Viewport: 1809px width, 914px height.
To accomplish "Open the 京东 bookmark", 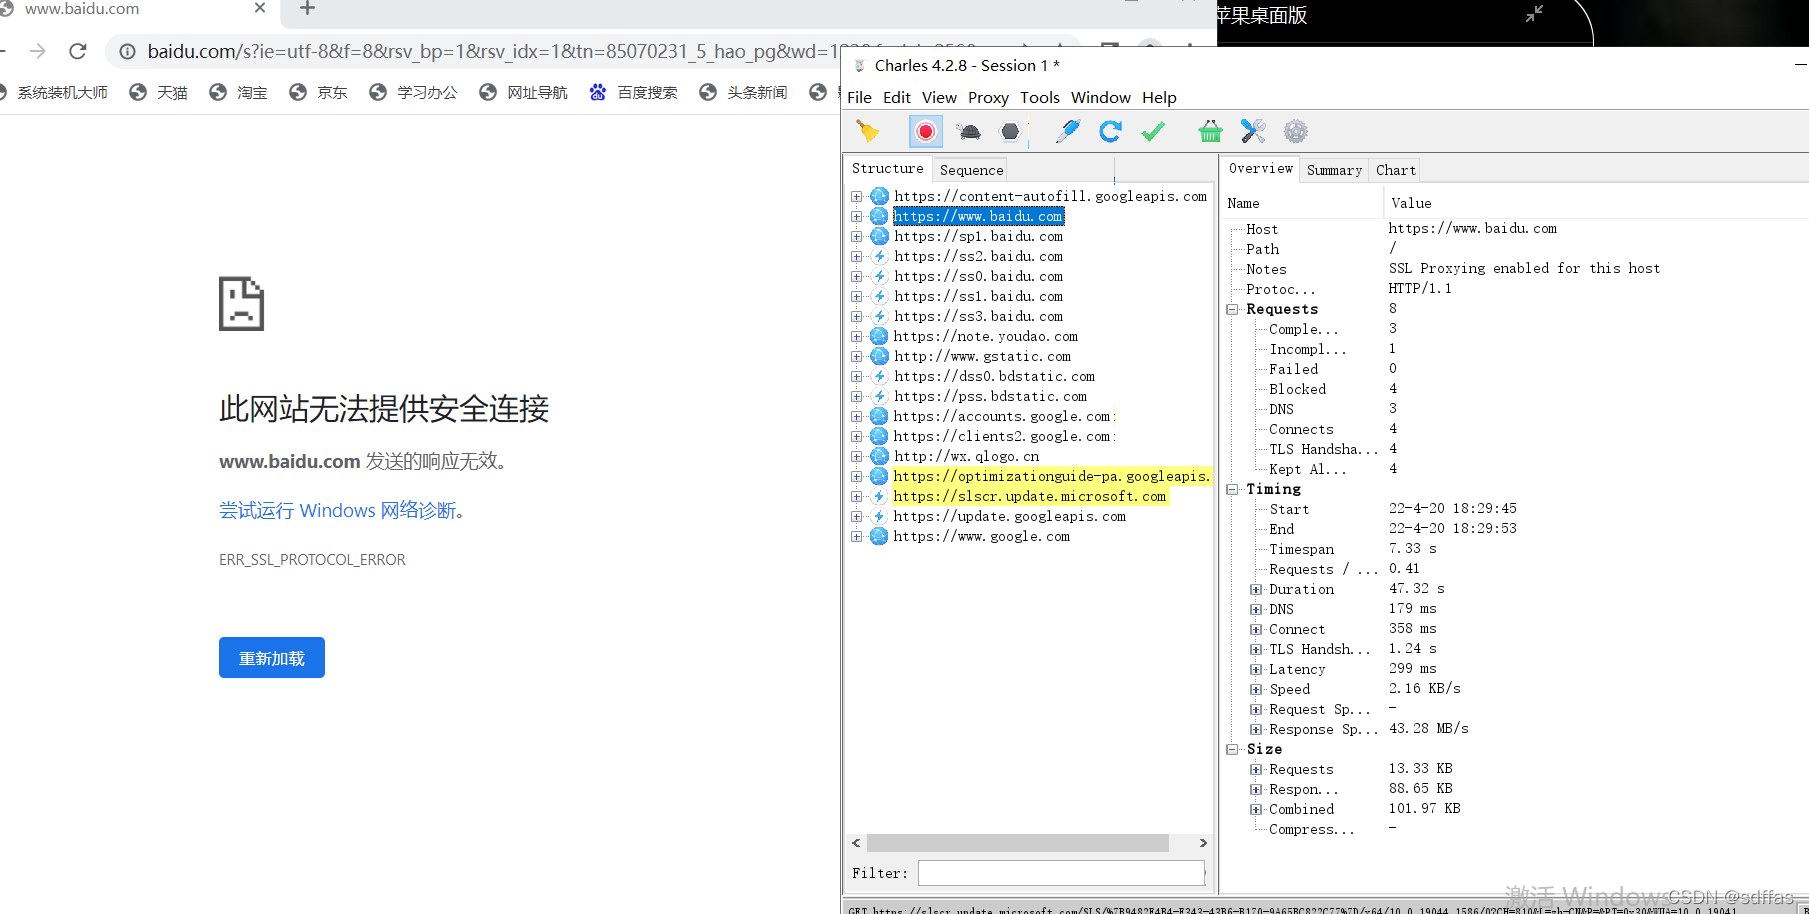I will (x=318, y=92).
